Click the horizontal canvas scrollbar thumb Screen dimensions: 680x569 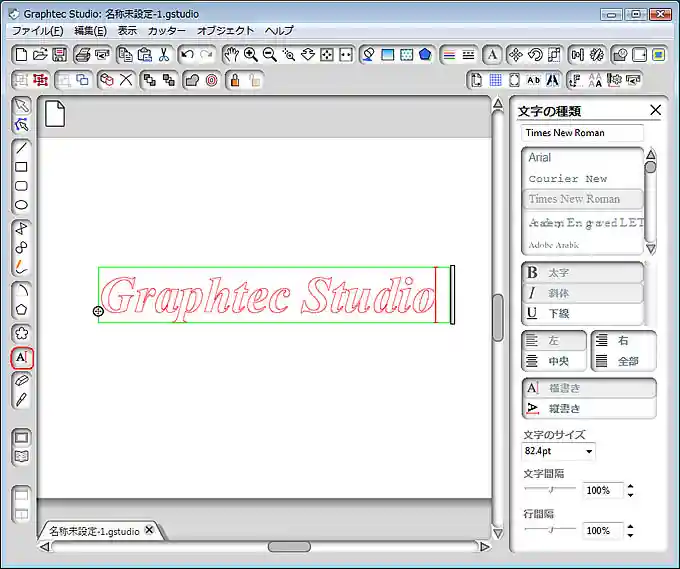289,546
